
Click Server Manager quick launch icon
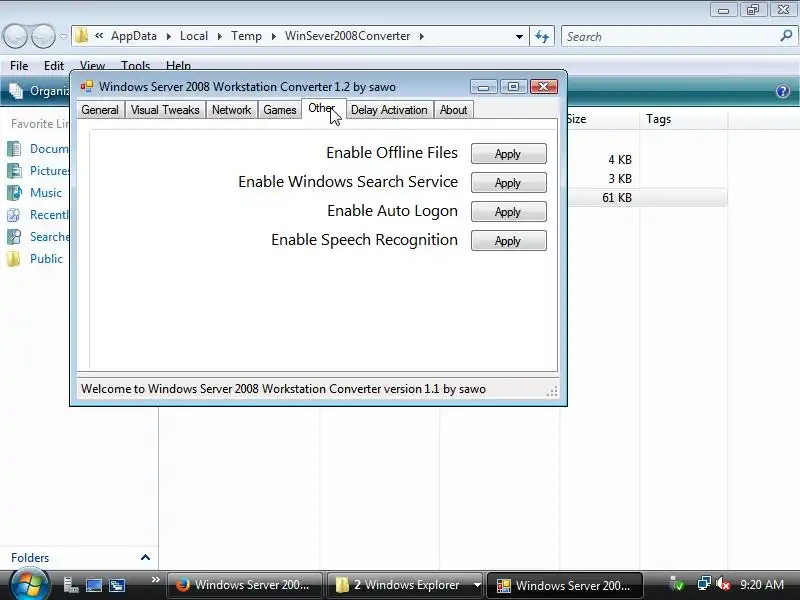coord(71,585)
